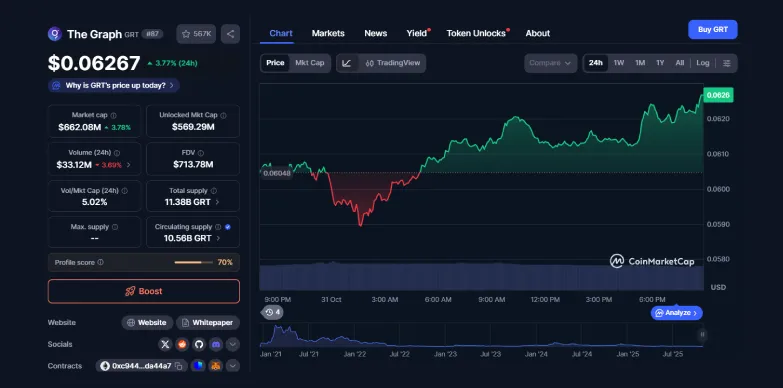This screenshot has width=783, height=388.
Task: Click the MetaMask fox icon
Action: (x=216, y=366)
